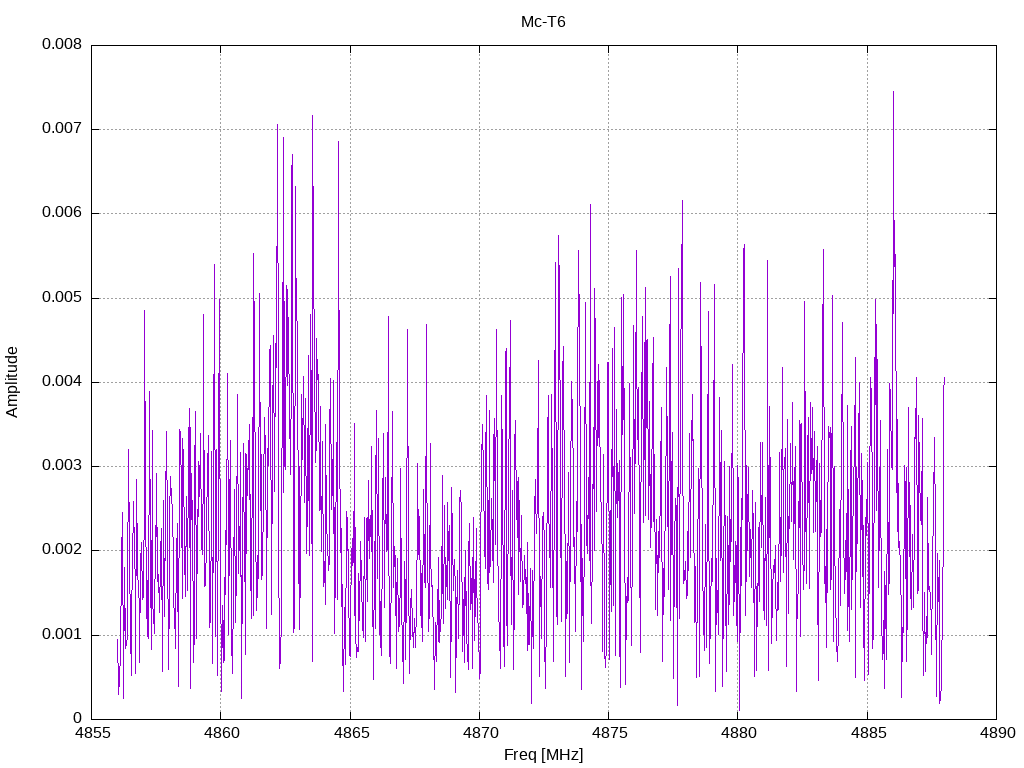This screenshot has height=768, width=1024.
Task: Click the y-axis tick value 0.001
Action: [x=62, y=634]
